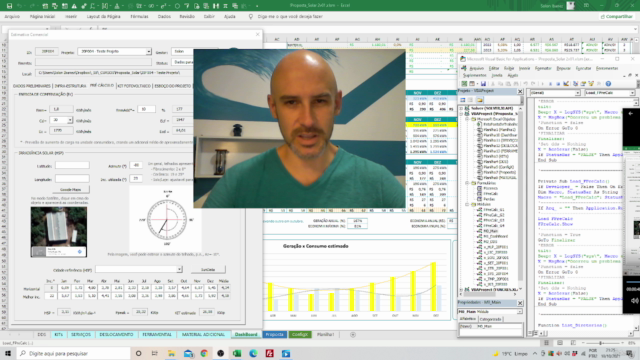Open the Cidade referência (HSP) dropdown
The image size is (640, 360).
(179, 269)
